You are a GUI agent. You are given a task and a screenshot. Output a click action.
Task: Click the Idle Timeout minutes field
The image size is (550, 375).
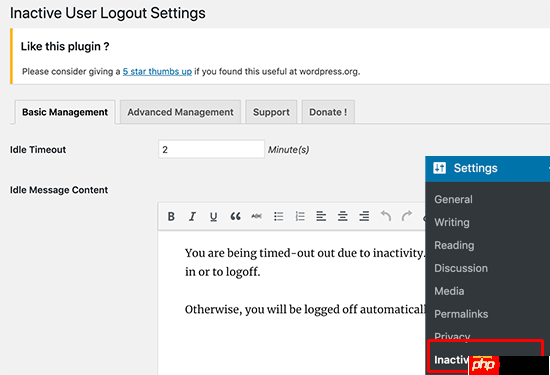click(211, 149)
